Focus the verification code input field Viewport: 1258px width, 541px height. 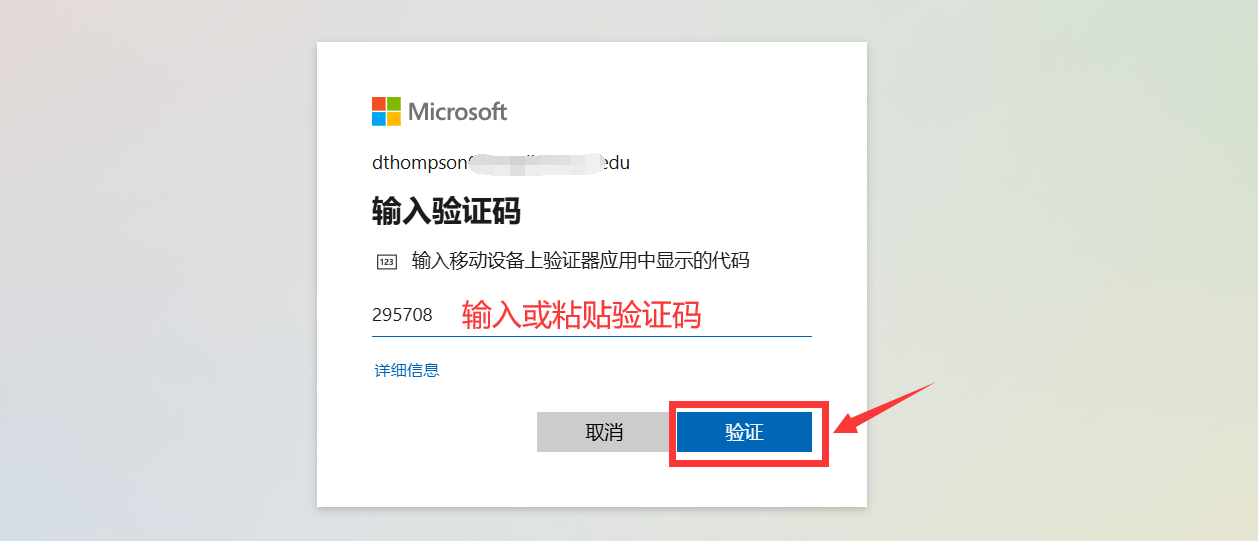click(x=592, y=315)
